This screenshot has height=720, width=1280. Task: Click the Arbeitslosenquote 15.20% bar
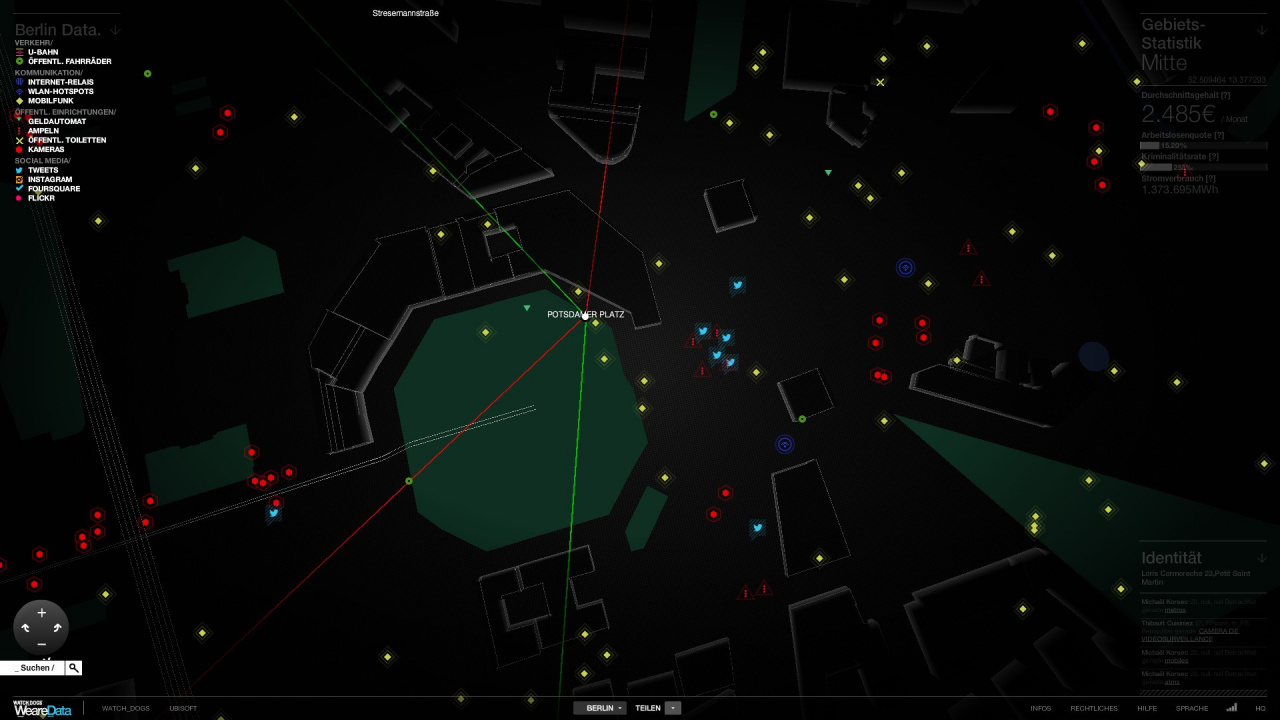tap(1204, 145)
